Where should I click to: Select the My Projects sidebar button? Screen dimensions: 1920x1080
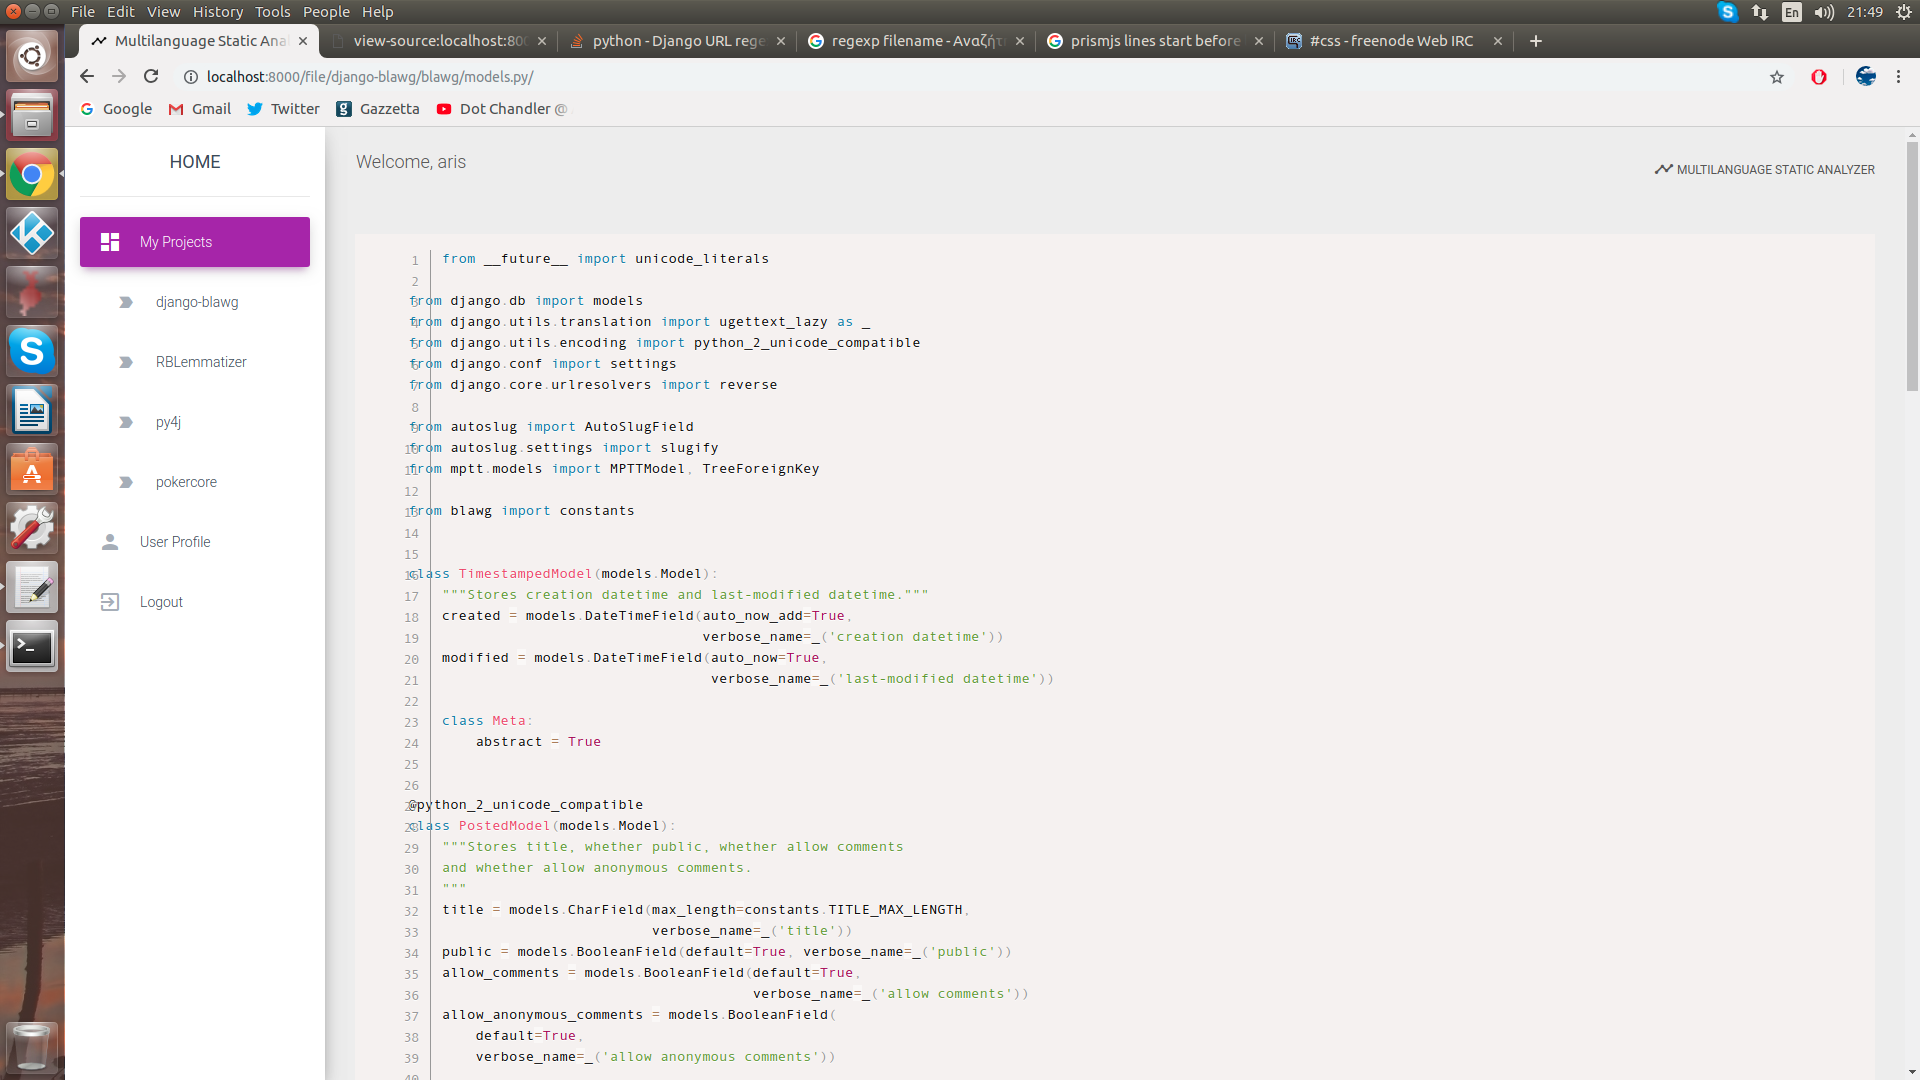pos(195,242)
